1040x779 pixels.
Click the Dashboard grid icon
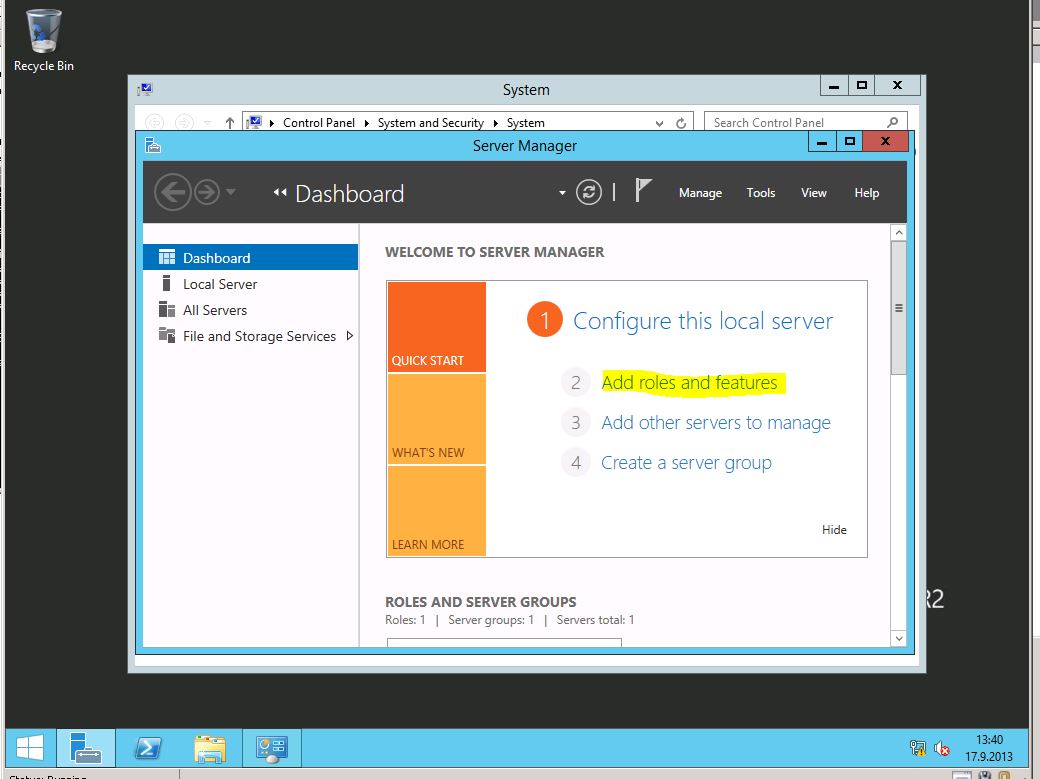click(166, 257)
